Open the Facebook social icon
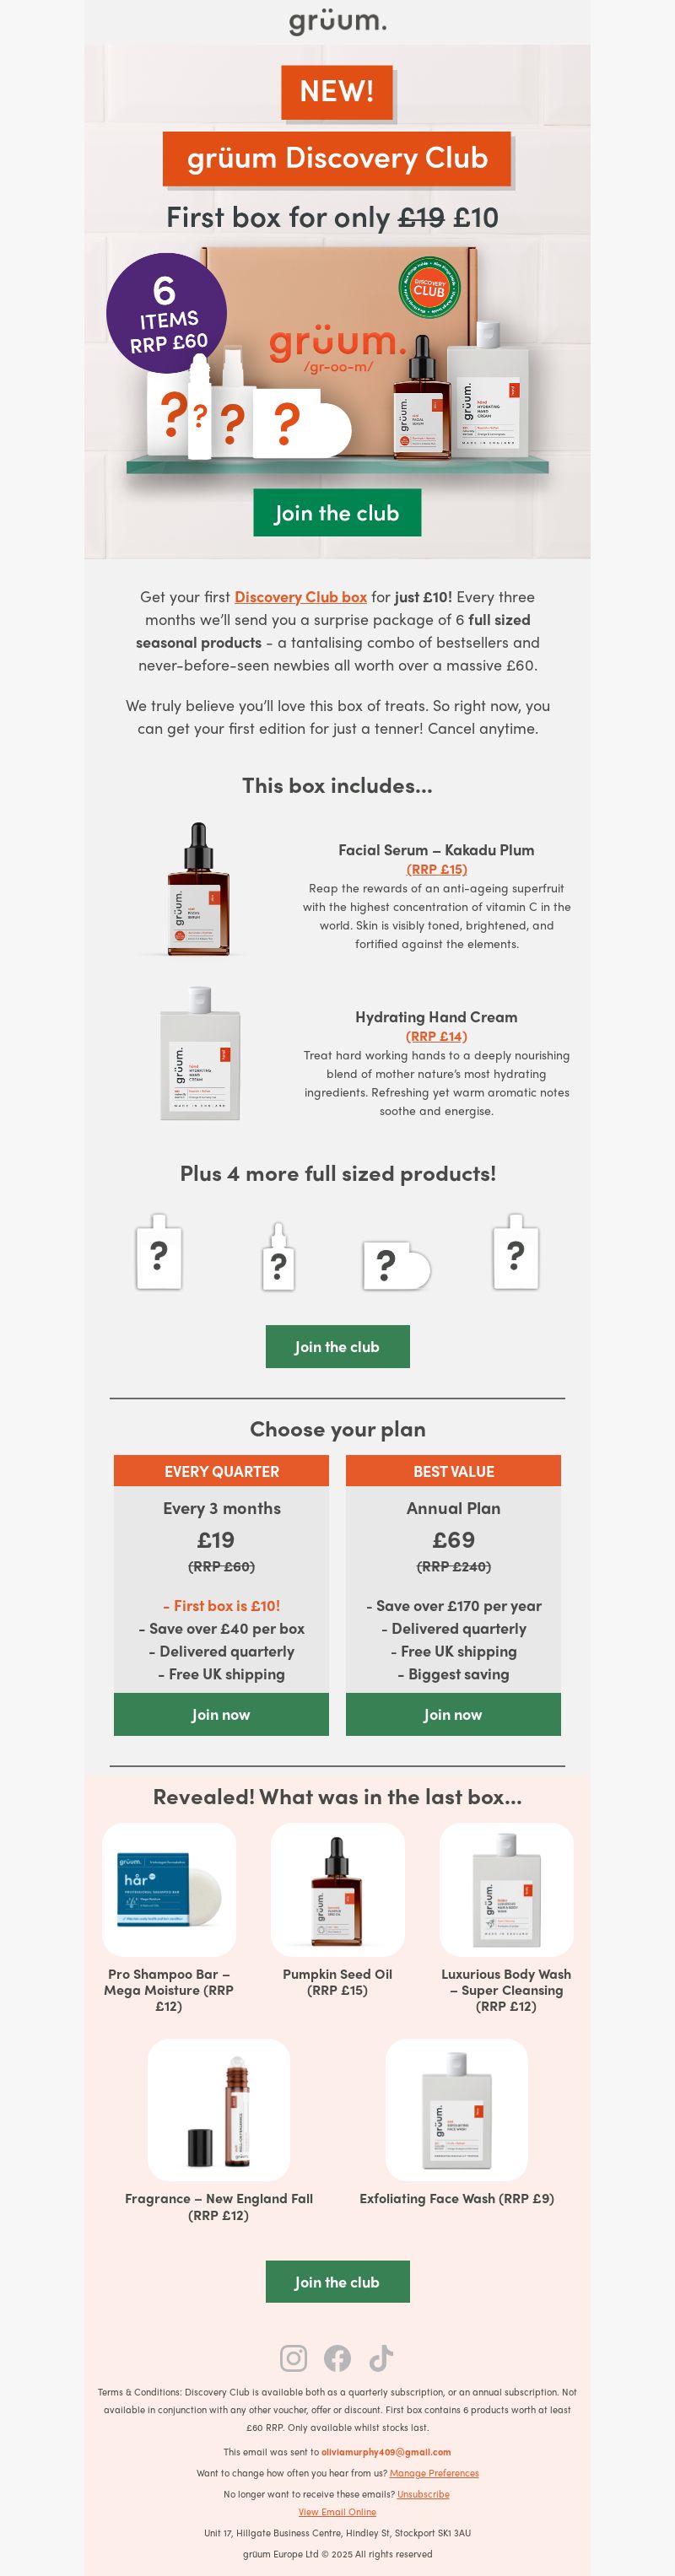Image resolution: width=675 pixels, height=2576 pixels. coord(337,2358)
